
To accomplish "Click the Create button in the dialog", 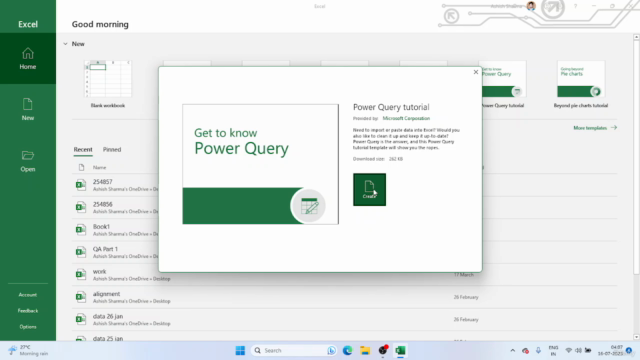I will [x=369, y=189].
